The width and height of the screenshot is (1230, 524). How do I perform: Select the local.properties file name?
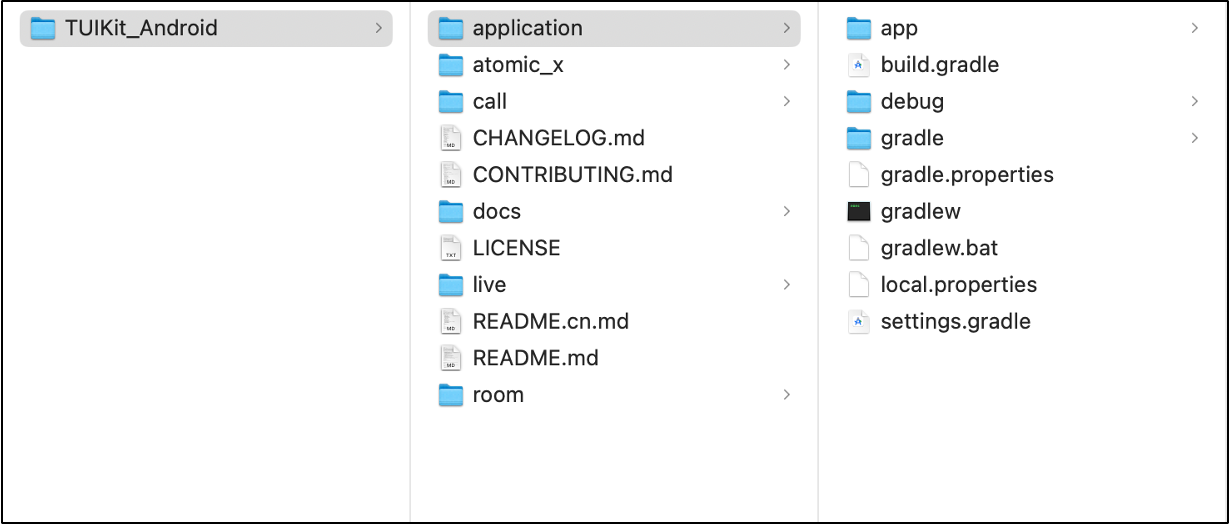[x=958, y=285]
